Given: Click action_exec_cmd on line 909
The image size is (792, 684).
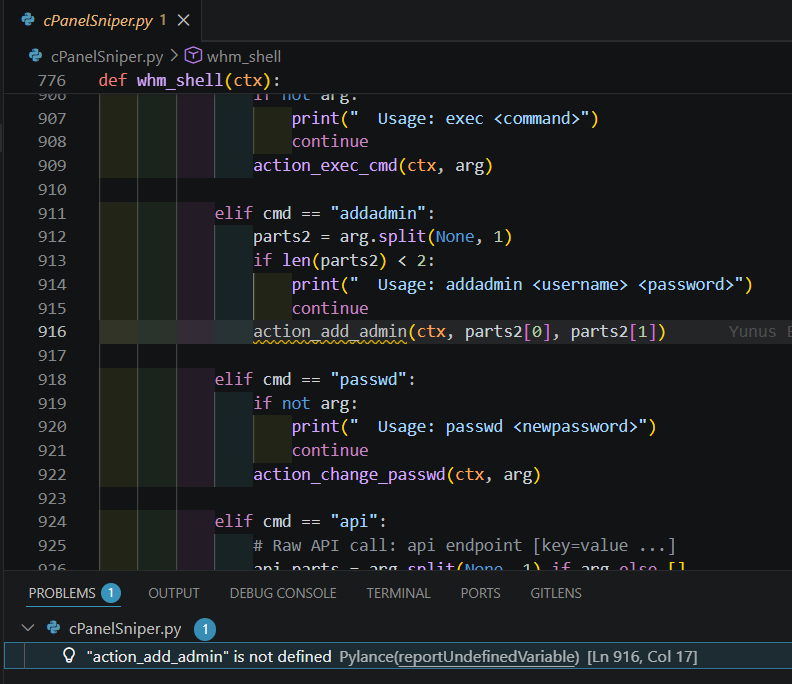Looking at the screenshot, I should [325, 166].
